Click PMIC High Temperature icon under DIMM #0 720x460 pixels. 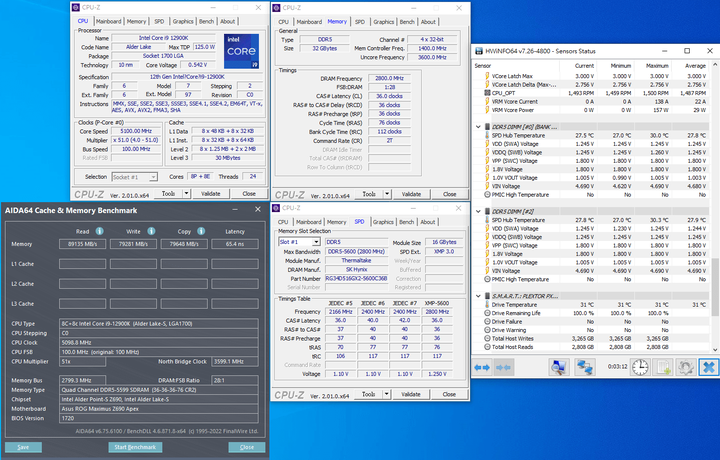tap(487, 195)
